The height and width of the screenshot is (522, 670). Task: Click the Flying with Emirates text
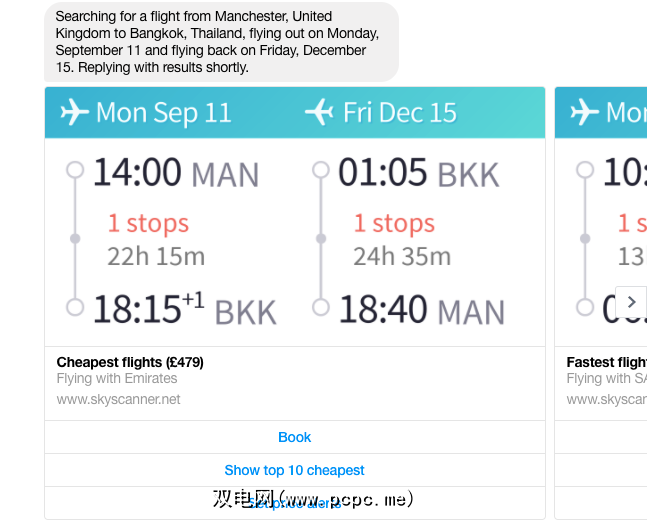click(x=117, y=379)
